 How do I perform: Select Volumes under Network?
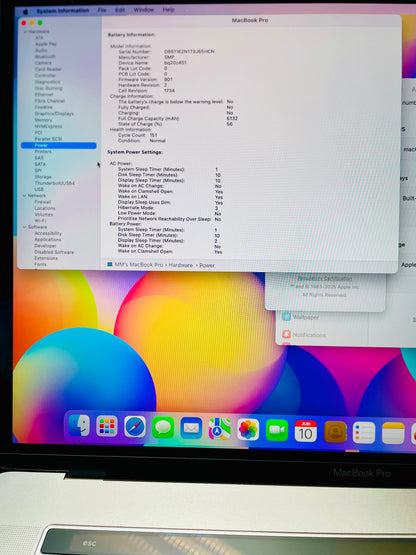tap(44, 214)
